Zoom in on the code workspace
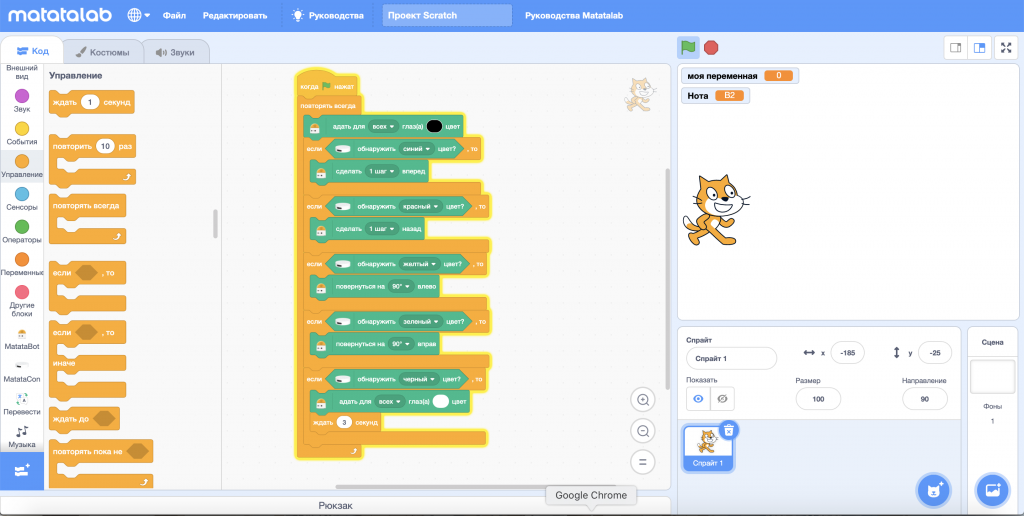 click(x=644, y=400)
